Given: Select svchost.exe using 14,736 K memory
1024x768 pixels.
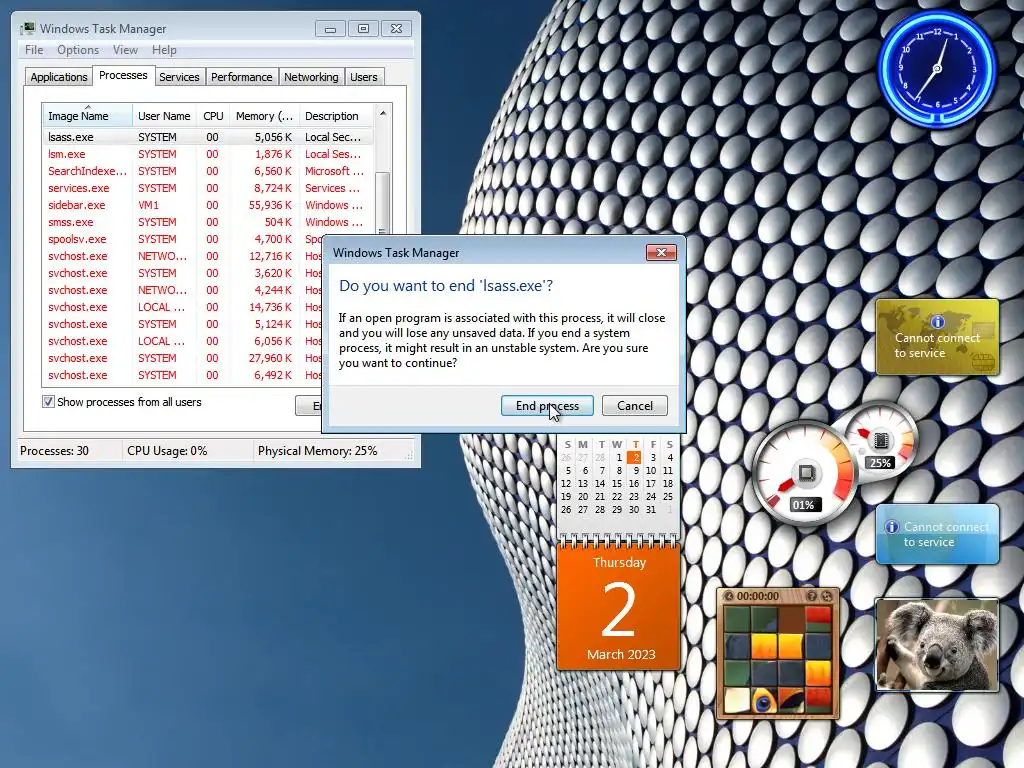Looking at the screenshot, I should tap(183, 307).
